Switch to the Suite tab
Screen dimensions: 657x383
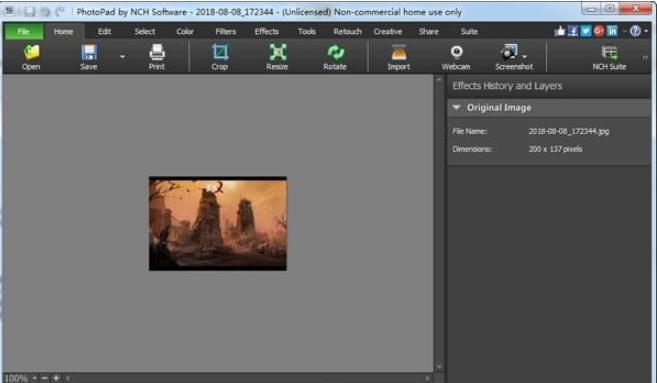pyautogui.click(x=469, y=31)
